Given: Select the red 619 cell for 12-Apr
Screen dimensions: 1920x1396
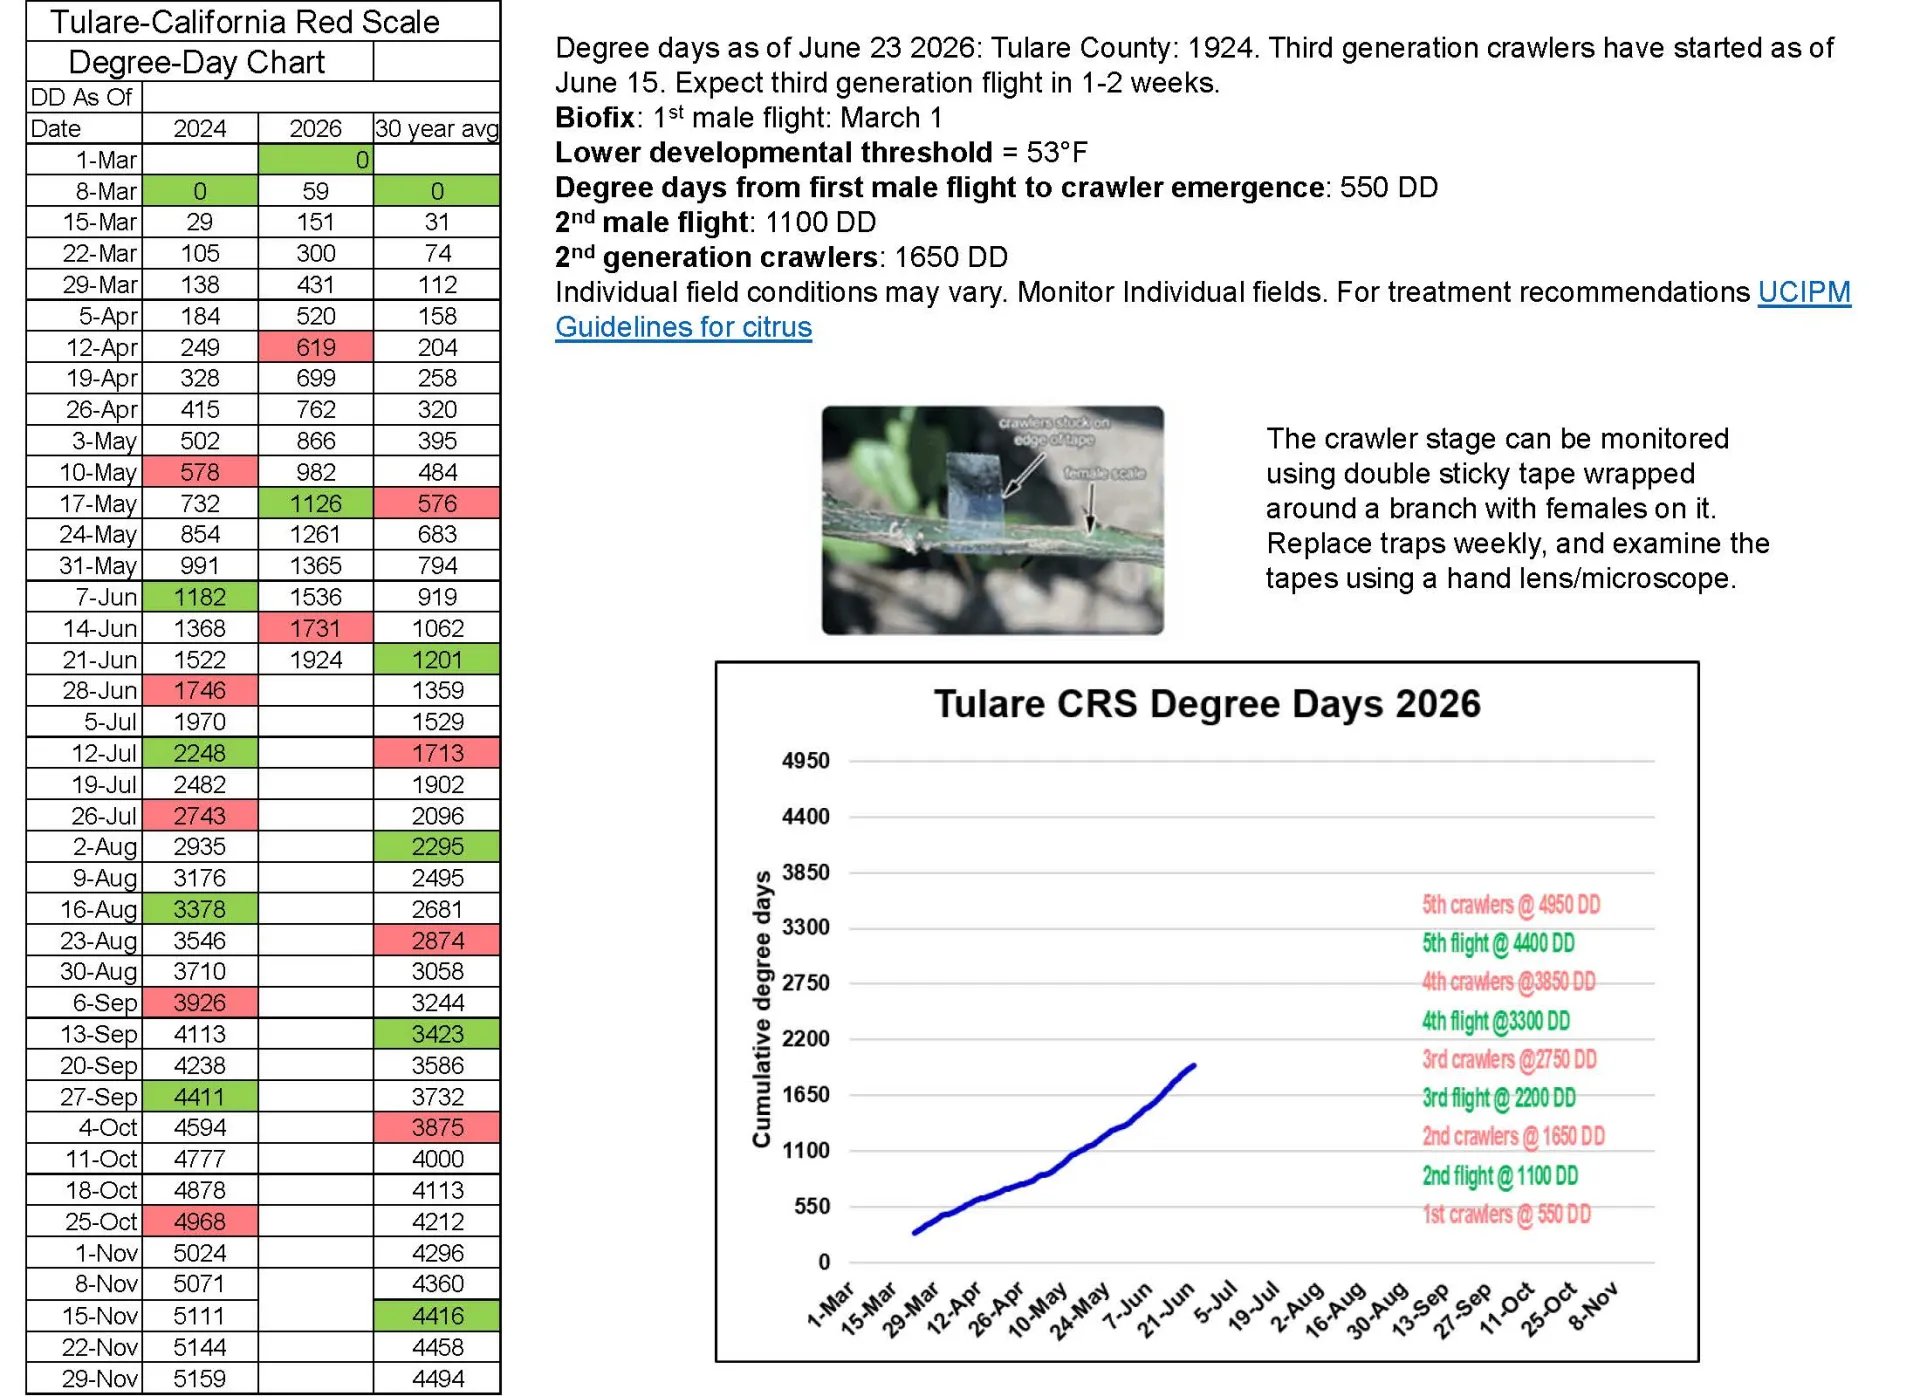Looking at the screenshot, I should pyautogui.click(x=316, y=347).
